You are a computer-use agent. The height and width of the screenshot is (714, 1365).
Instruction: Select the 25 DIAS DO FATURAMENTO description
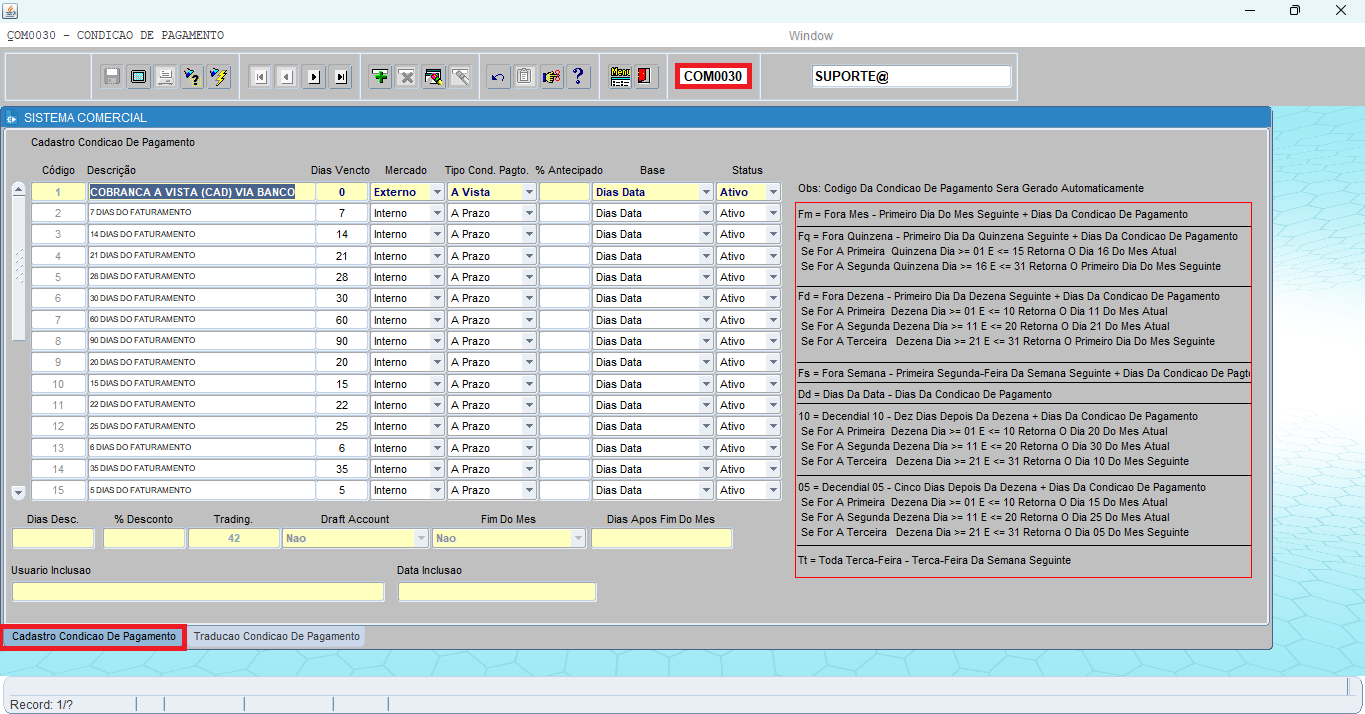pos(201,426)
